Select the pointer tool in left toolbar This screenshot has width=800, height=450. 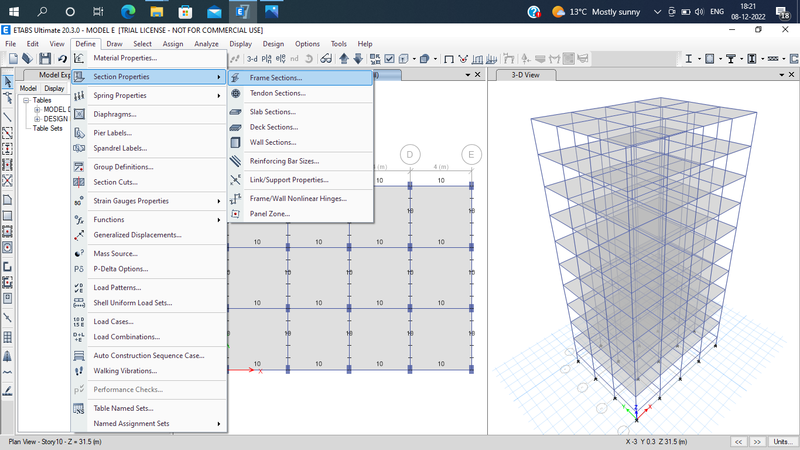click(x=8, y=82)
